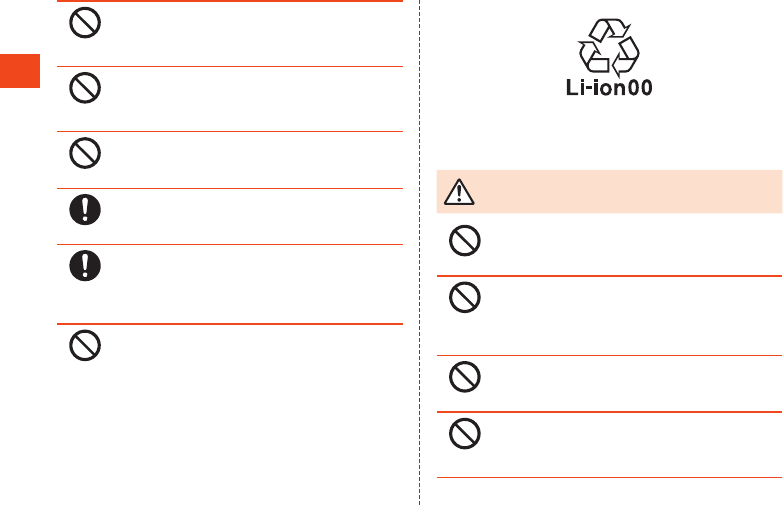Screen dimensions: 783x505
Task: Select the orange chapter tab on page edge
Action: click(20, 70)
